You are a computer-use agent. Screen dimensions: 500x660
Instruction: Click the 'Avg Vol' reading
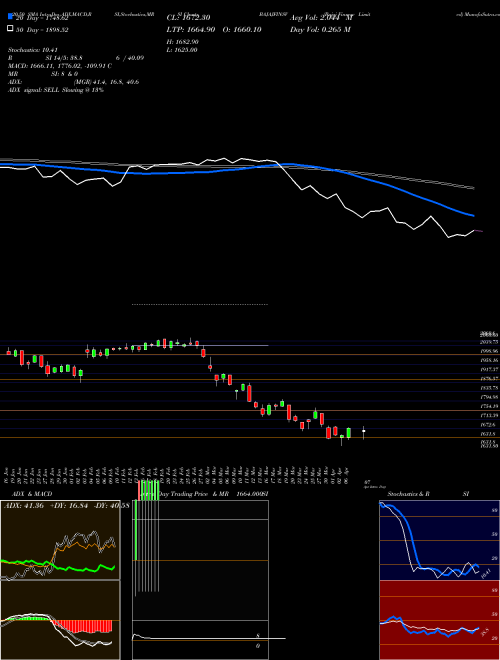321,18
